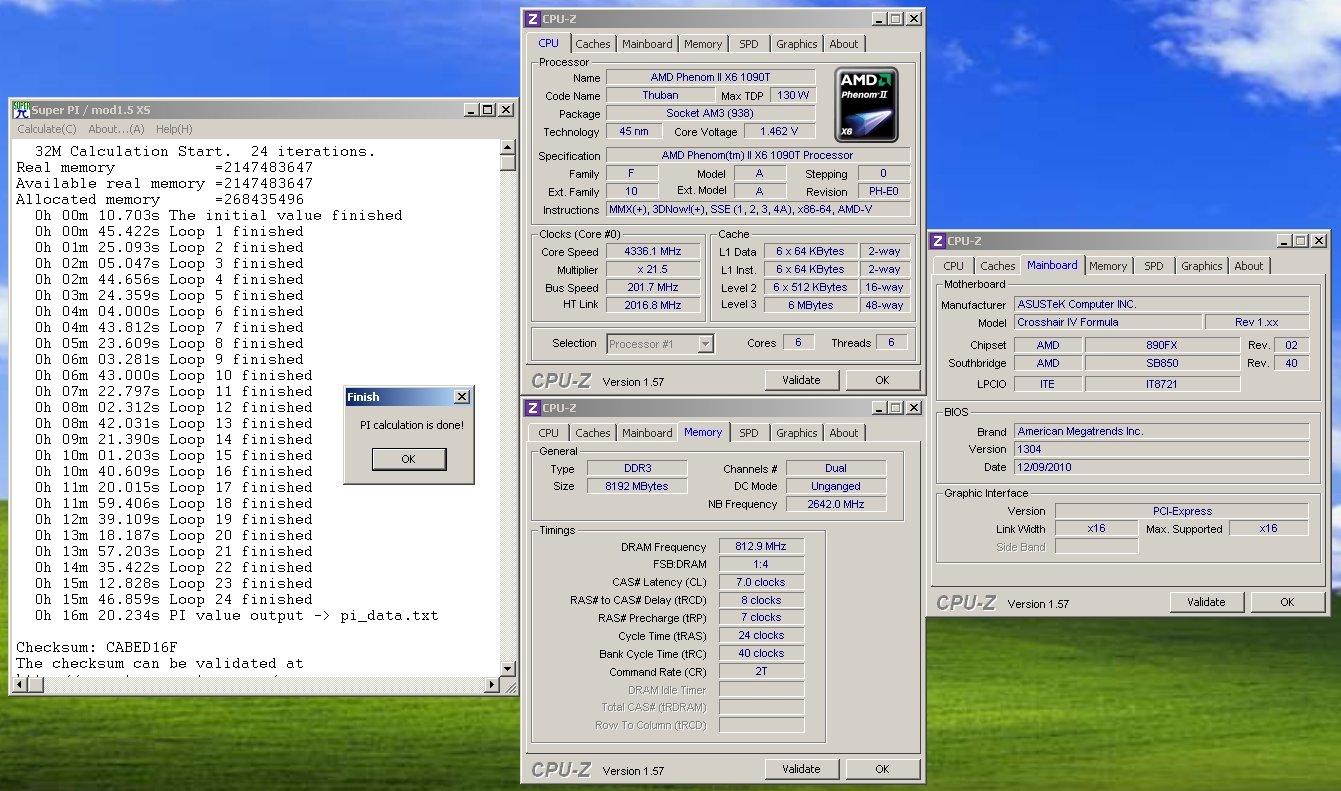Open the About...(A) menu in Super PI

coord(116,129)
